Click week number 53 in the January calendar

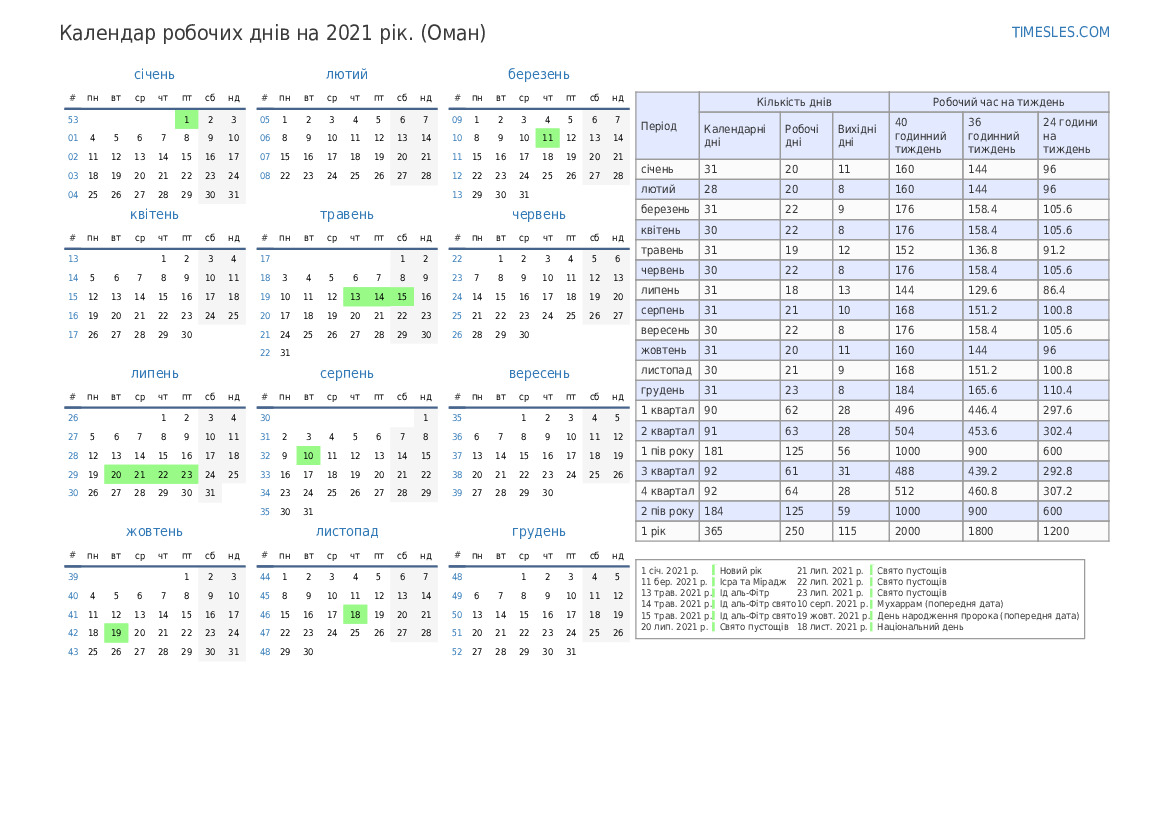[x=73, y=119]
